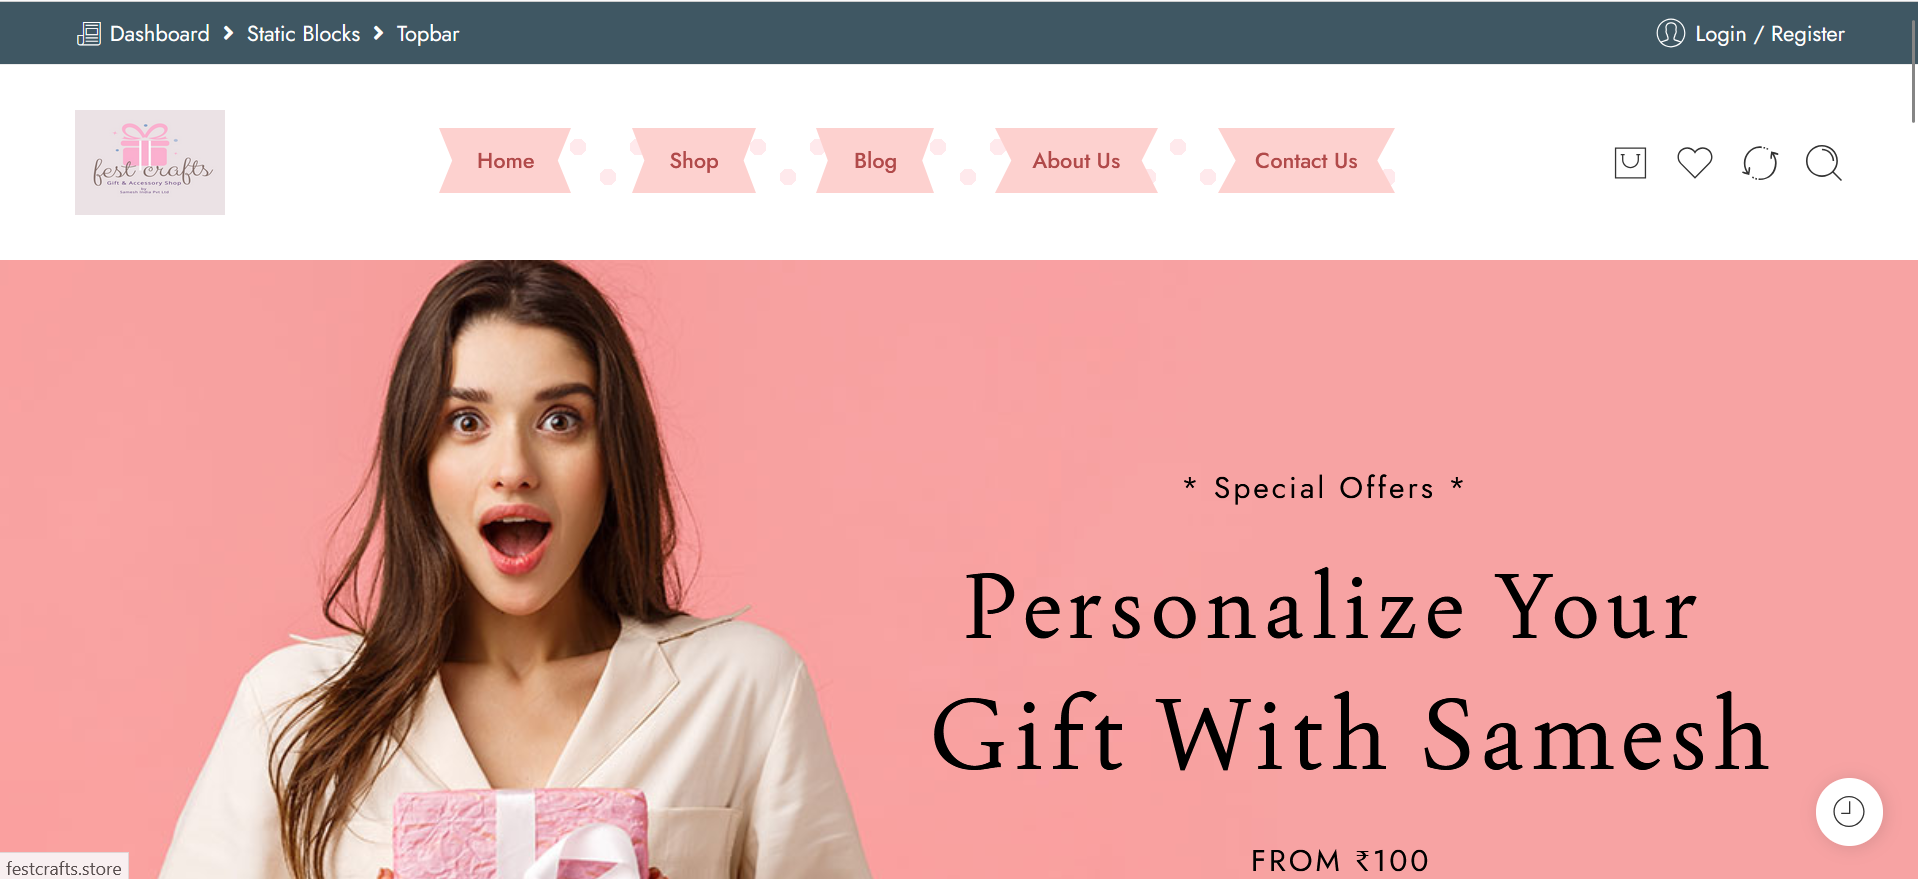Open the wishlist heart icon
The width and height of the screenshot is (1918, 879).
tap(1695, 162)
